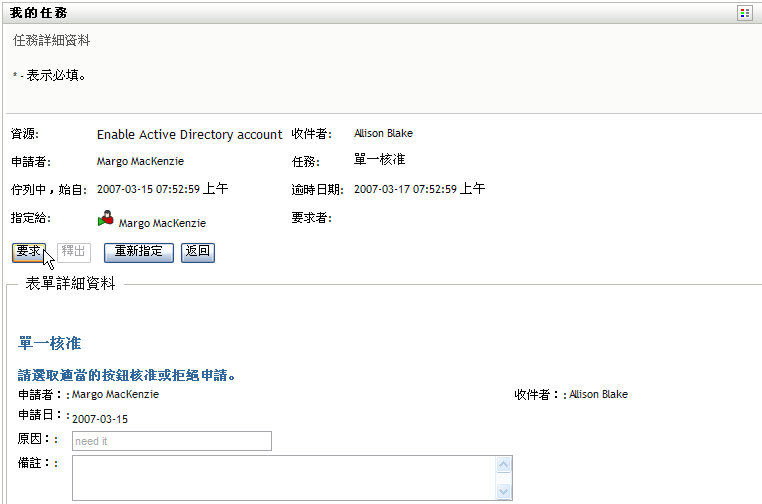Click the greyed-out 釋出 button
This screenshot has width=762, height=504.
coord(74,251)
